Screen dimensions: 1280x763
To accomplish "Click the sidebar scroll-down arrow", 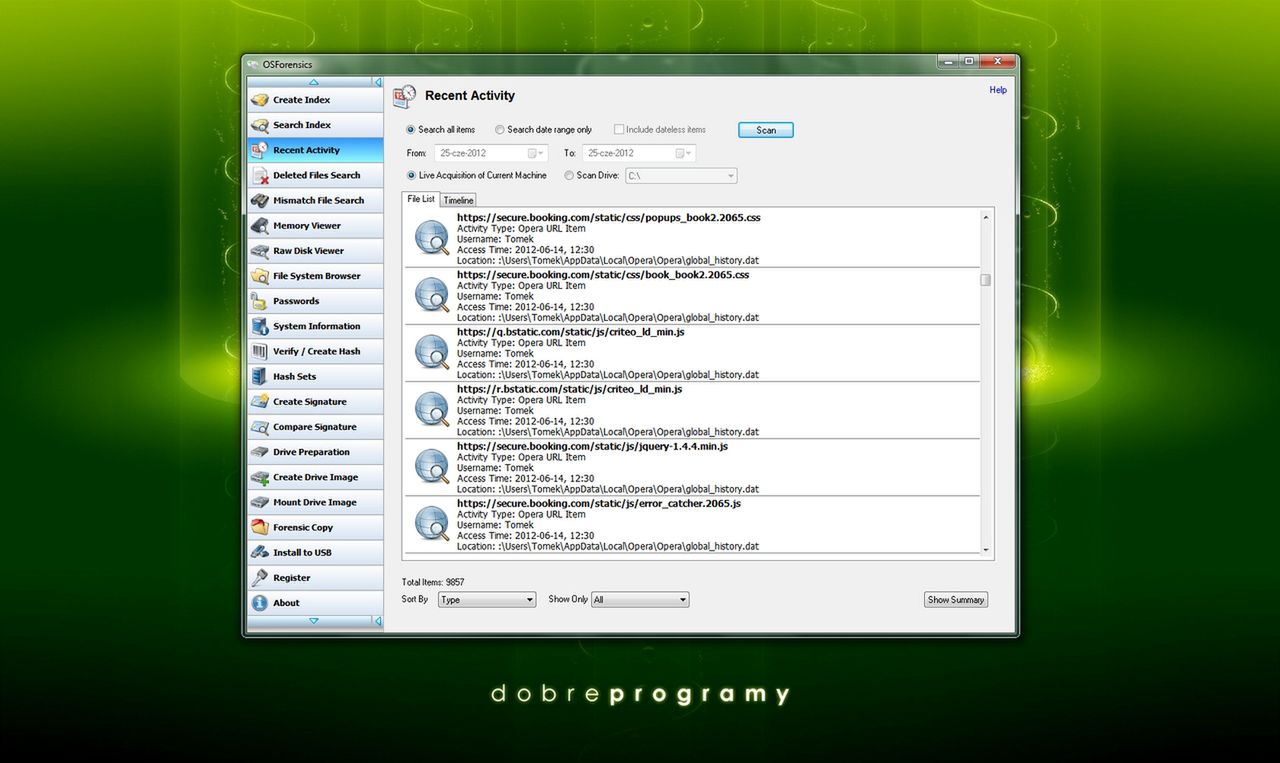I will point(313,621).
